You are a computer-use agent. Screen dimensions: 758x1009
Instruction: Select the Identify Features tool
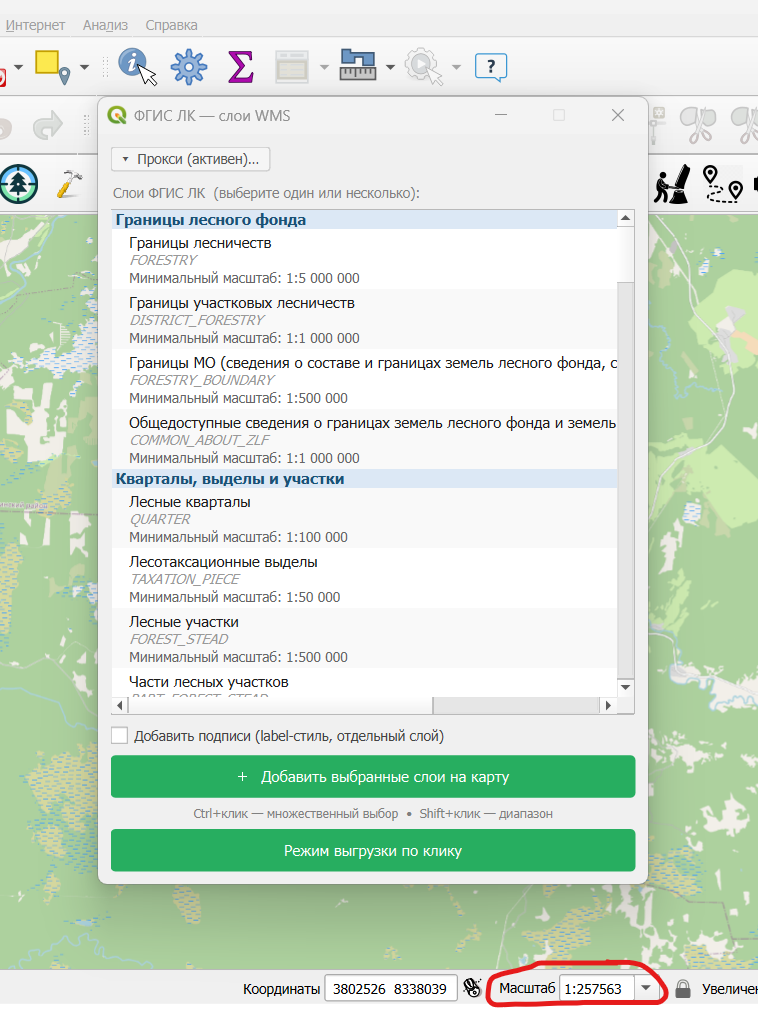tap(137, 66)
